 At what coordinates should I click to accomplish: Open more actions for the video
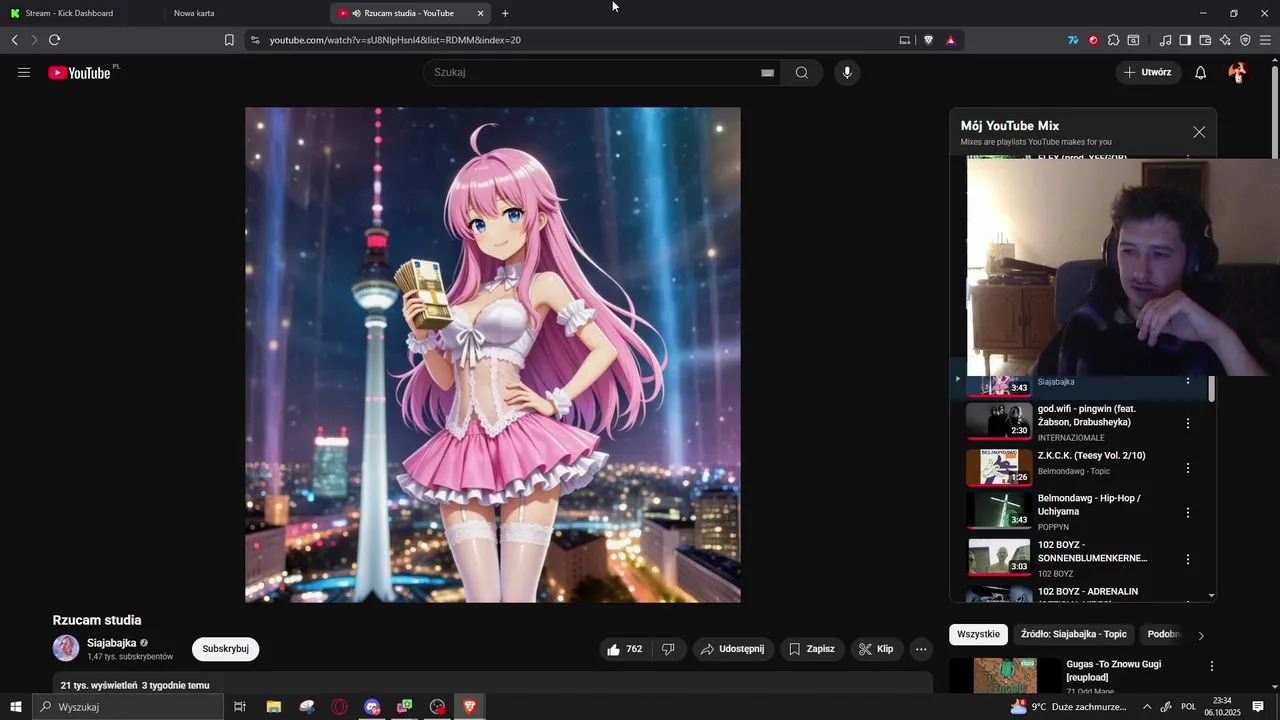[x=921, y=649]
